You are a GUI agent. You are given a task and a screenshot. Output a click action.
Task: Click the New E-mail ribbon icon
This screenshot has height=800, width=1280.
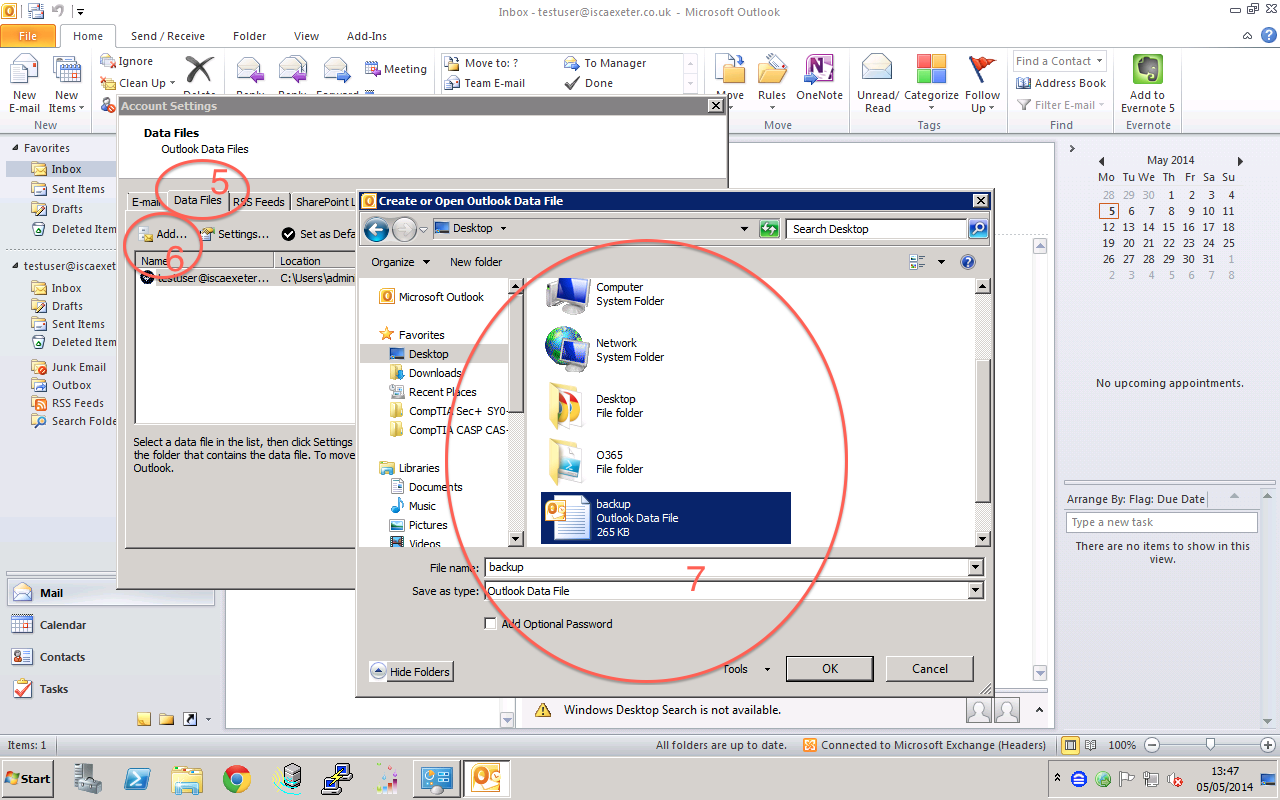tap(24, 84)
